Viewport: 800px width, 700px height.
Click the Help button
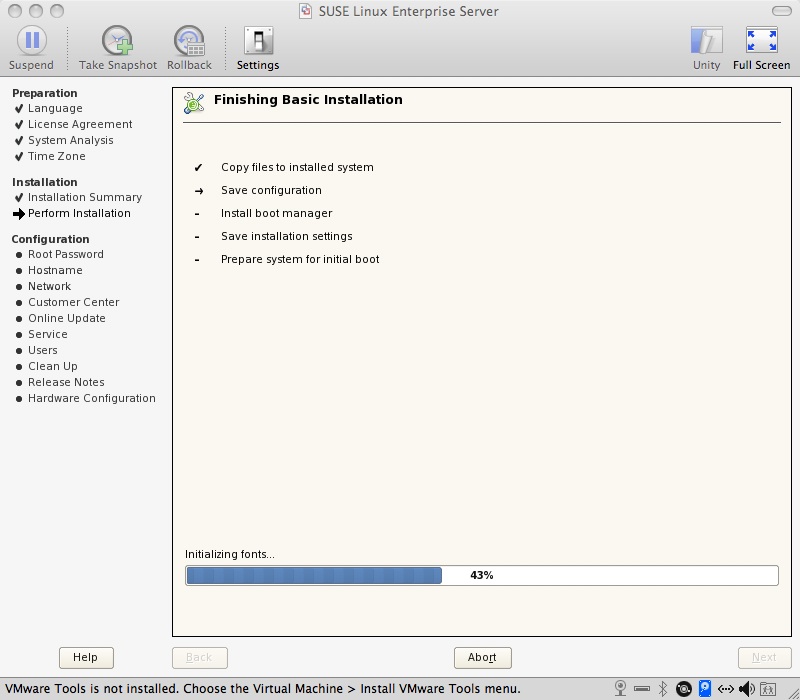(x=86, y=657)
